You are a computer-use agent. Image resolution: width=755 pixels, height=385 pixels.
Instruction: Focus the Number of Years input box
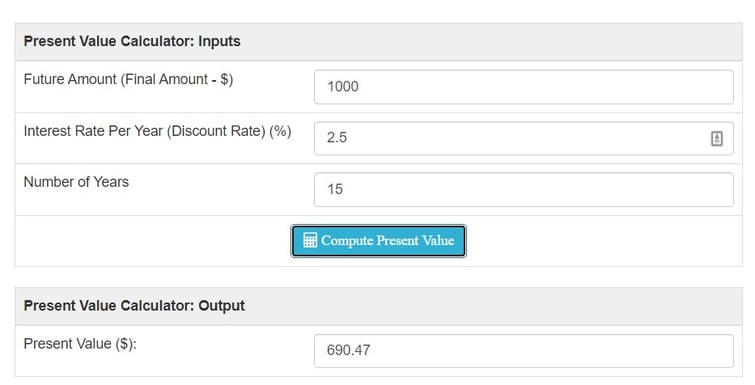524,190
